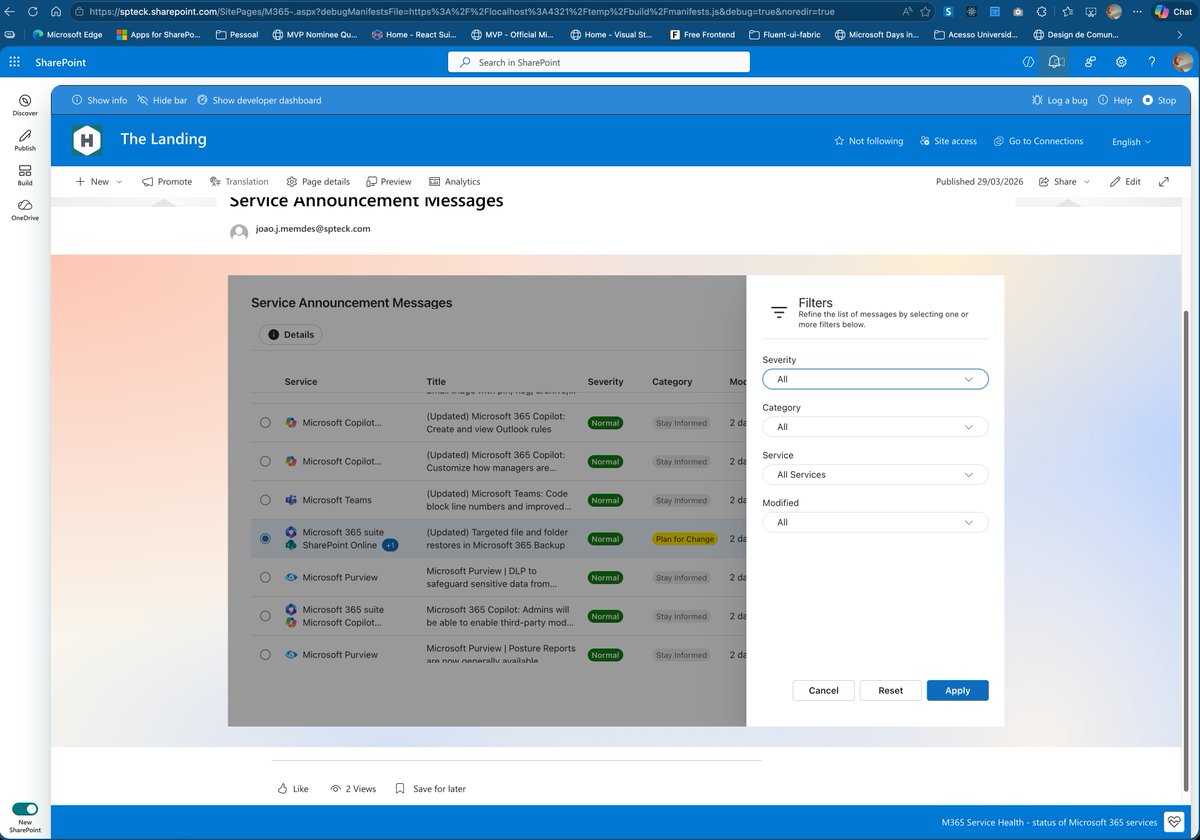Open the Preview of the page
1200x840 pixels.
[388, 181]
